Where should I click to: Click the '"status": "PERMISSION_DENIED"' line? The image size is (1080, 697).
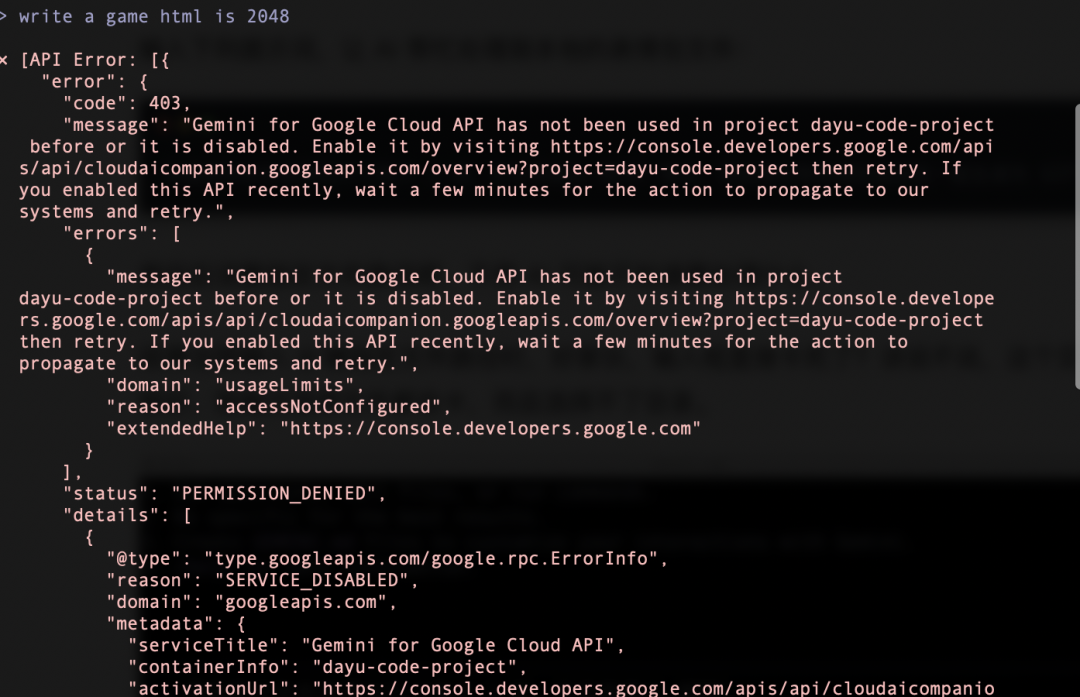(x=225, y=494)
